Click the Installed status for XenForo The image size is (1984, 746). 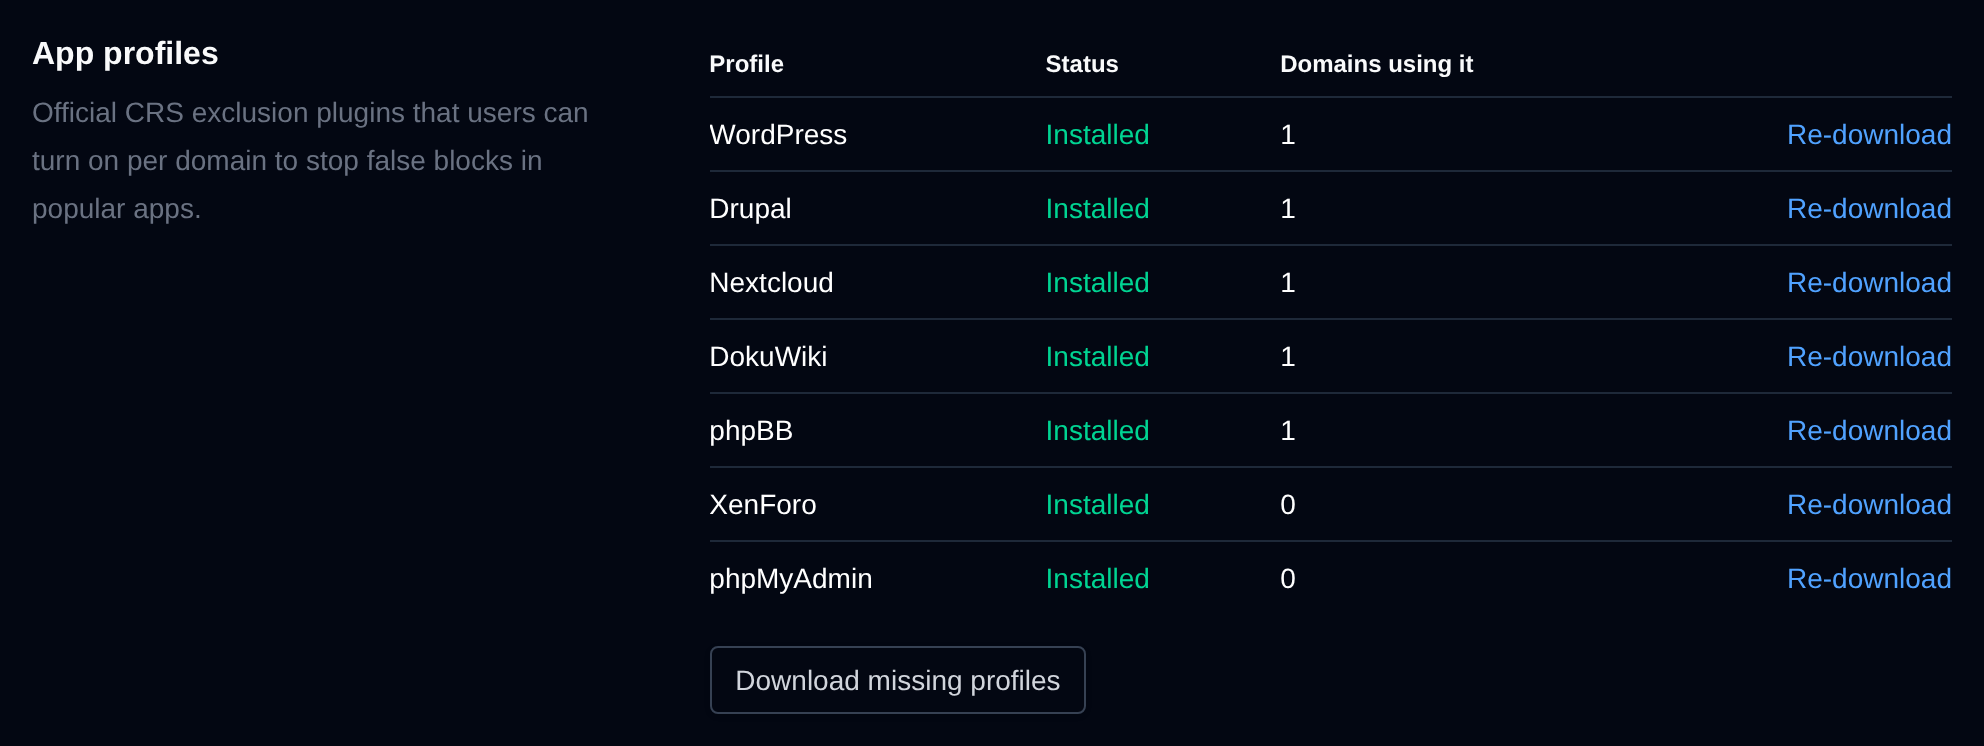[x=1097, y=505]
